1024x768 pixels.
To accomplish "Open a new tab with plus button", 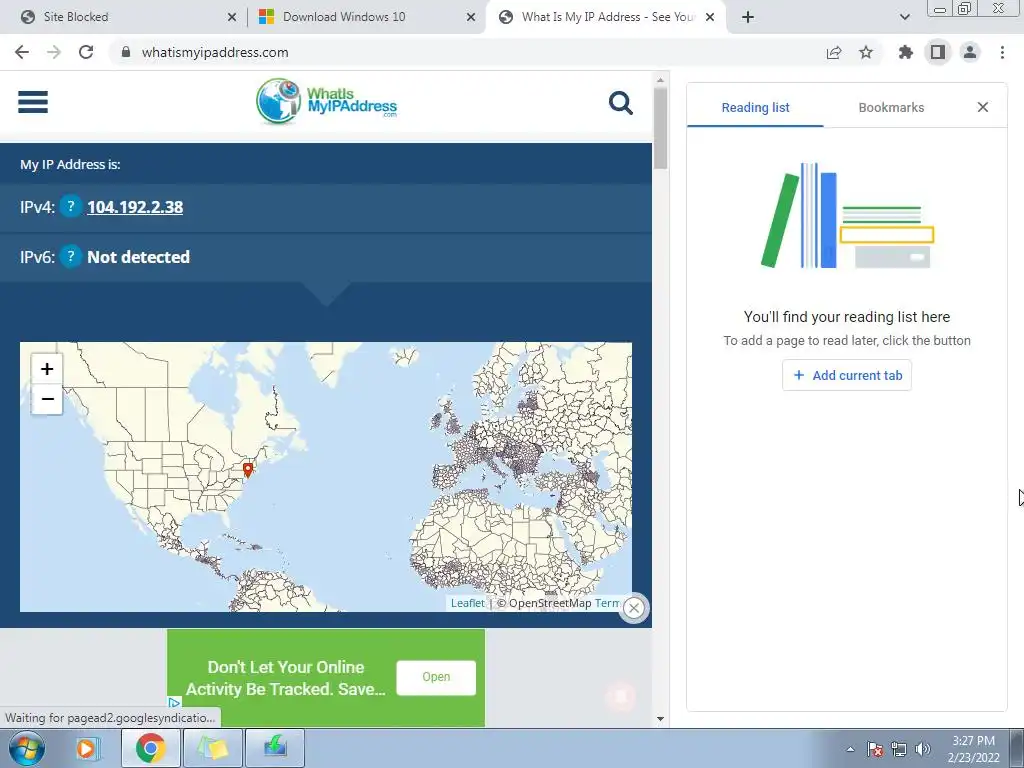I will click(748, 17).
